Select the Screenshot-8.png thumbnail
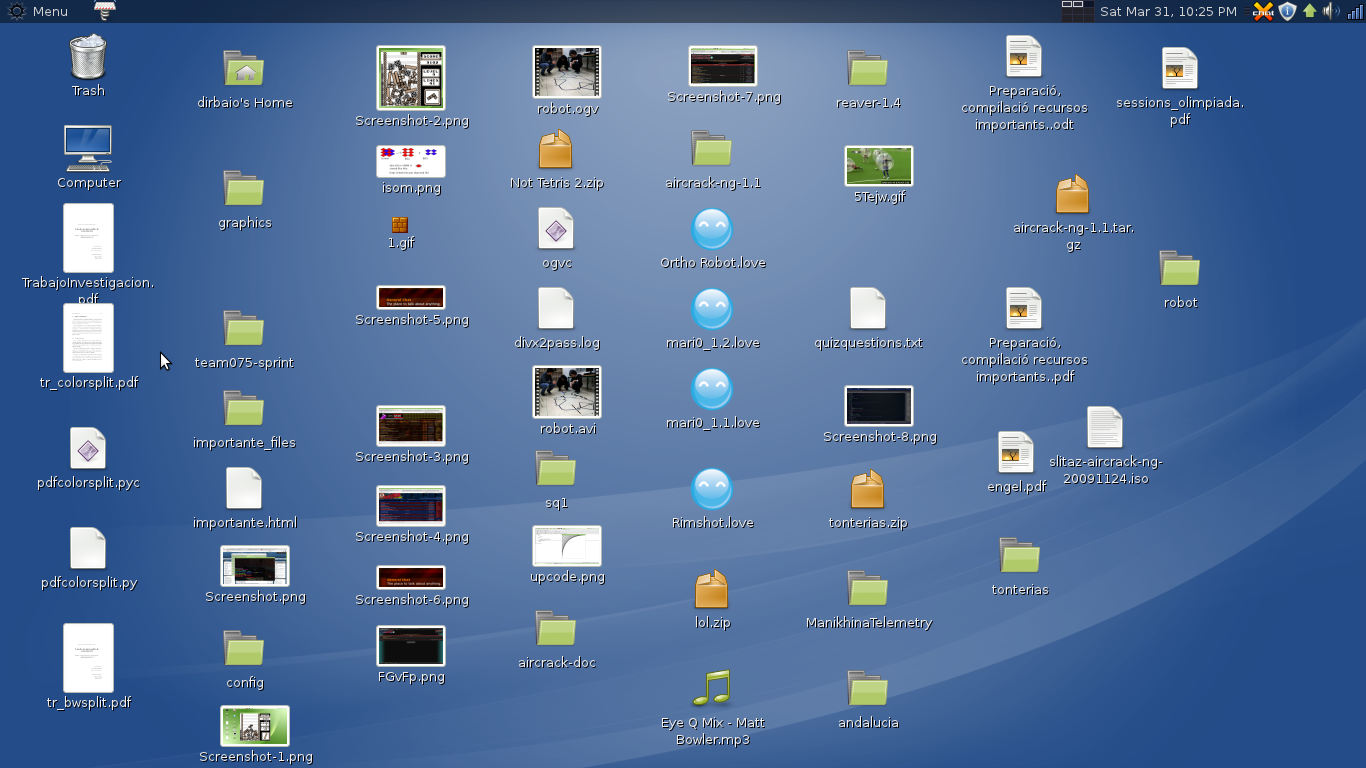Screen dimensions: 1366x768 (879, 406)
